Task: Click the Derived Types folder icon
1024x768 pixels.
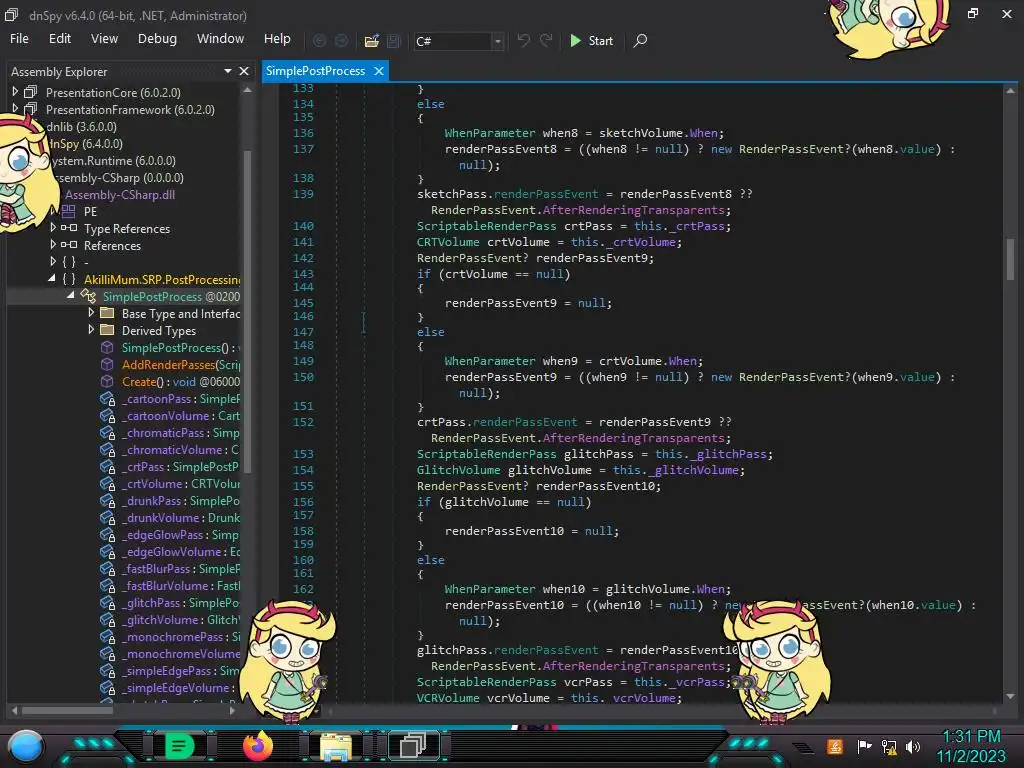Action: 107,330
